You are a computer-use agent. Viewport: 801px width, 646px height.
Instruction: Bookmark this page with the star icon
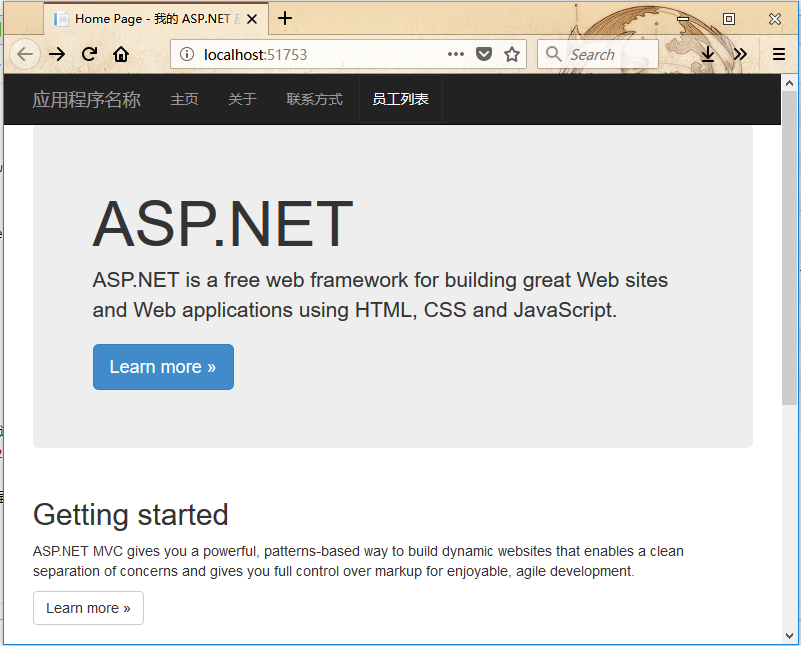click(512, 54)
